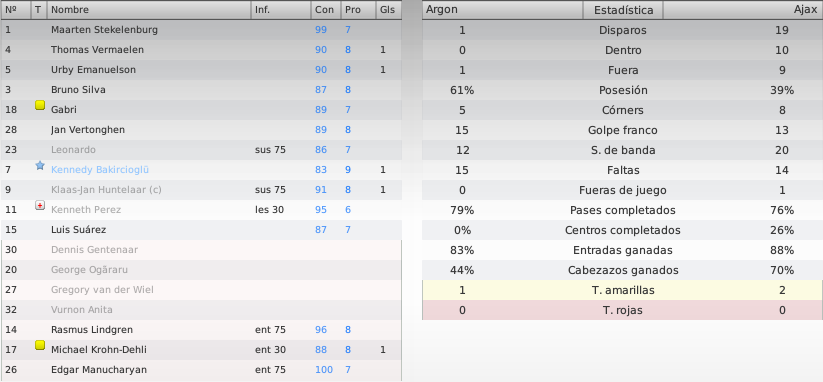The image size is (823, 382).
Task: Sort by the Gls column header
Action: pyautogui.click(x=389, y=10)
